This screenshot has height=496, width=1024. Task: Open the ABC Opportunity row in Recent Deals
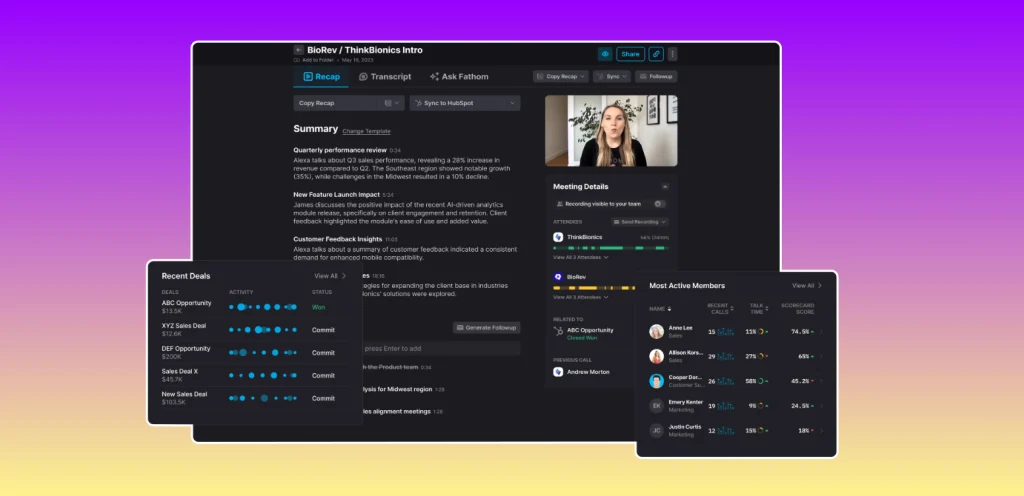pyautogui.click(x=254, y=307)
